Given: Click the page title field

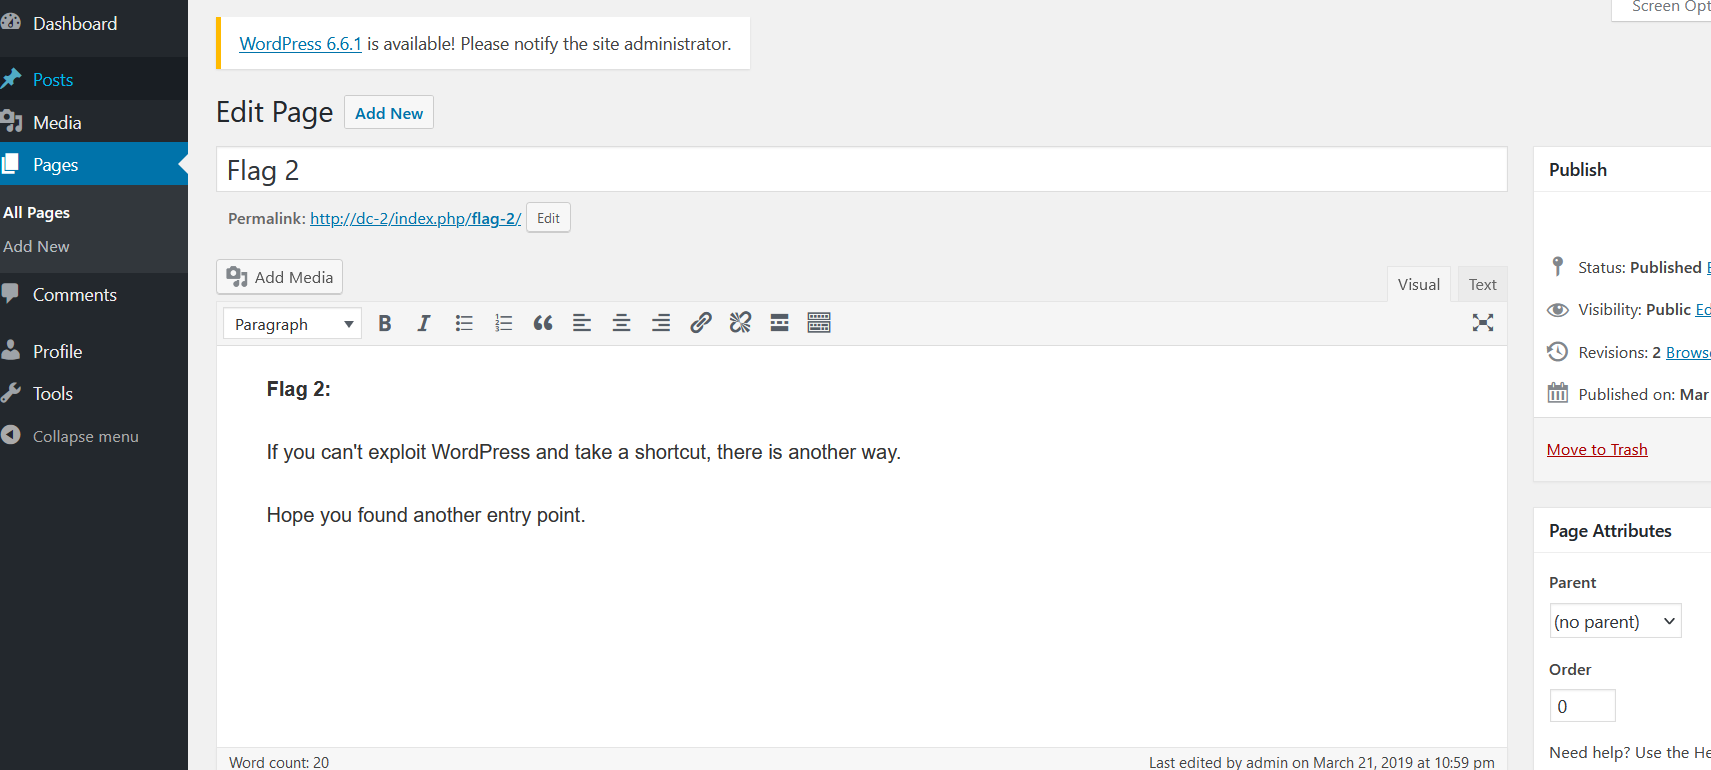Looking at the screenshot, I should click(860, 170).
